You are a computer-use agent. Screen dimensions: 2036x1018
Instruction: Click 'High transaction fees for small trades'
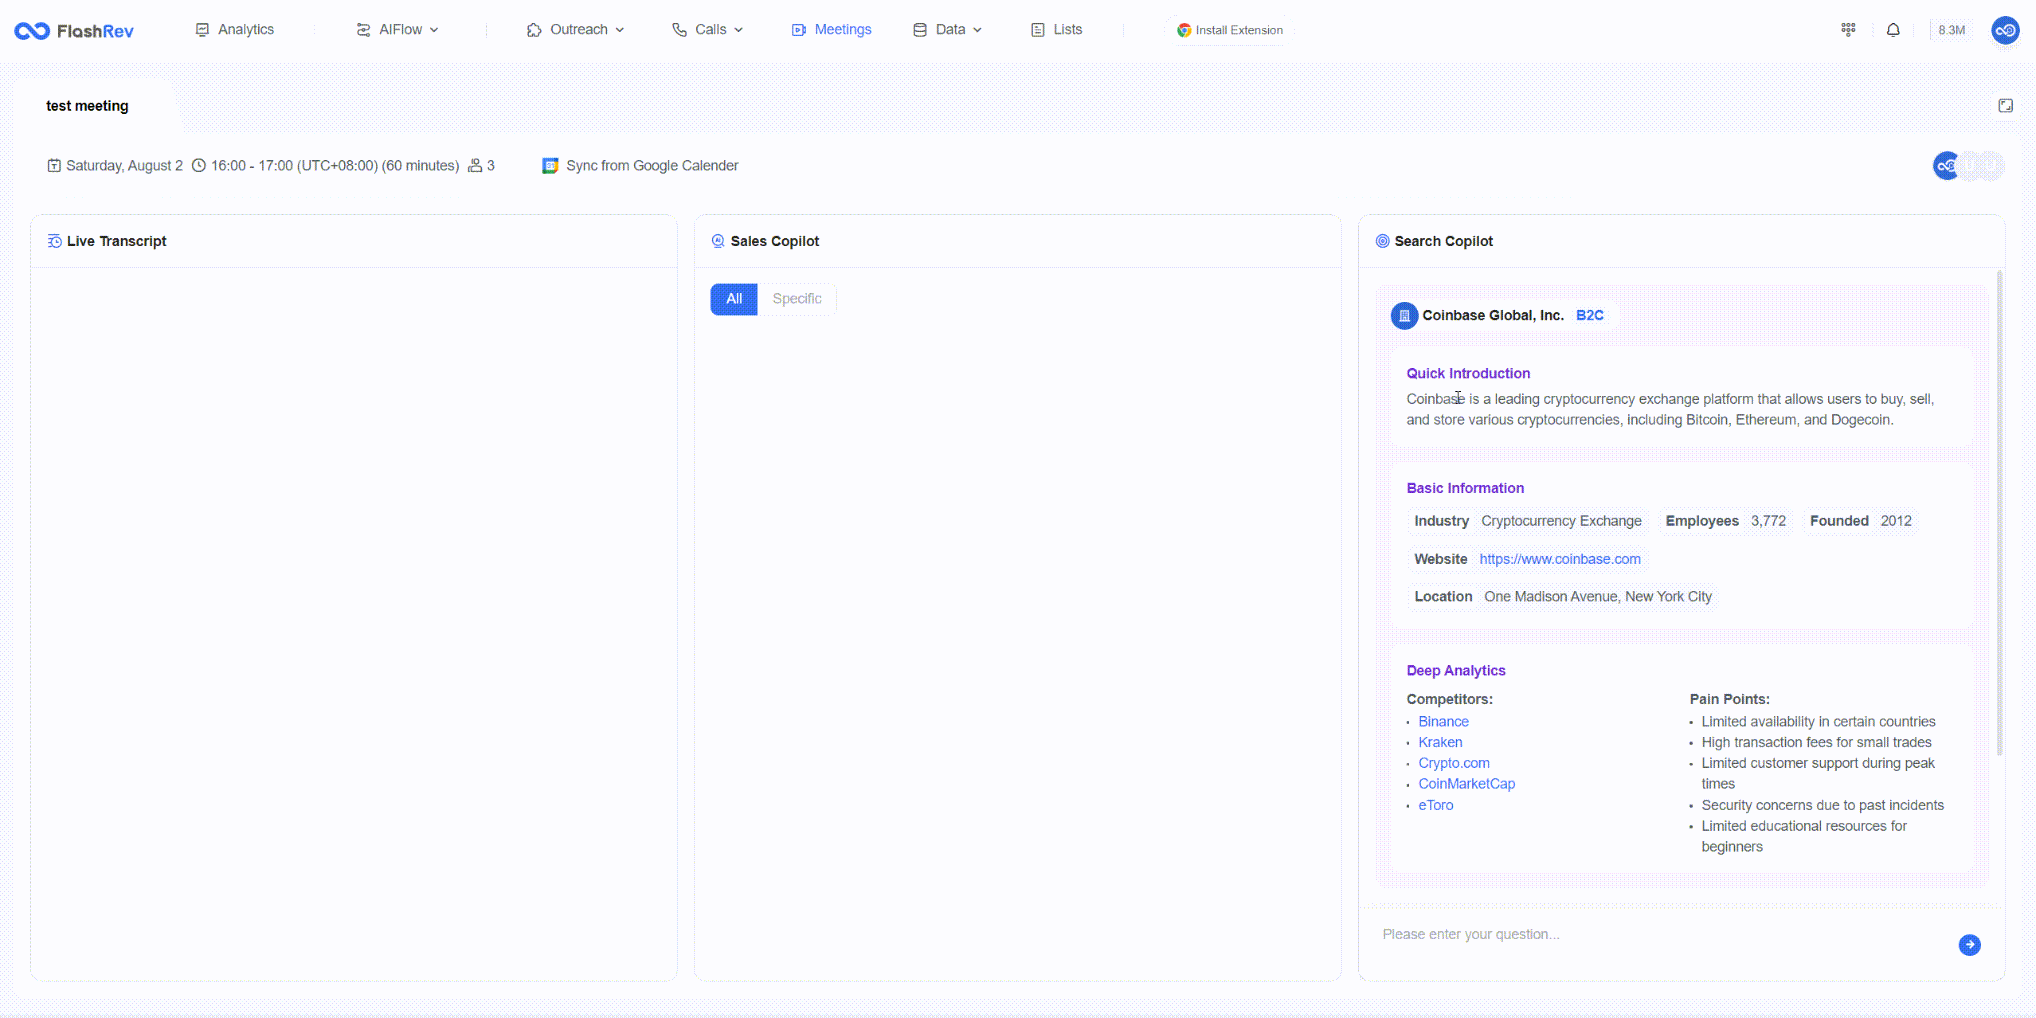click(x=1816, y=743)
